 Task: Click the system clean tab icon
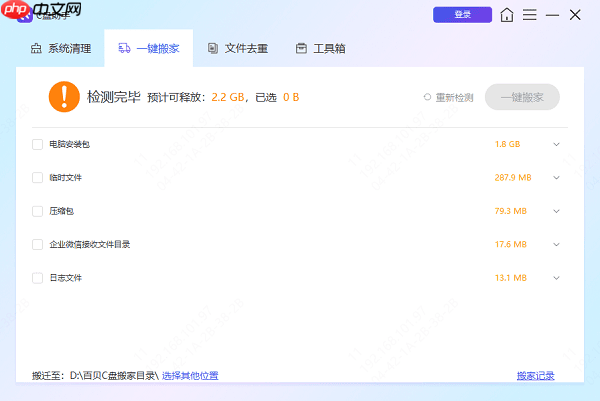tap(36, 49)
